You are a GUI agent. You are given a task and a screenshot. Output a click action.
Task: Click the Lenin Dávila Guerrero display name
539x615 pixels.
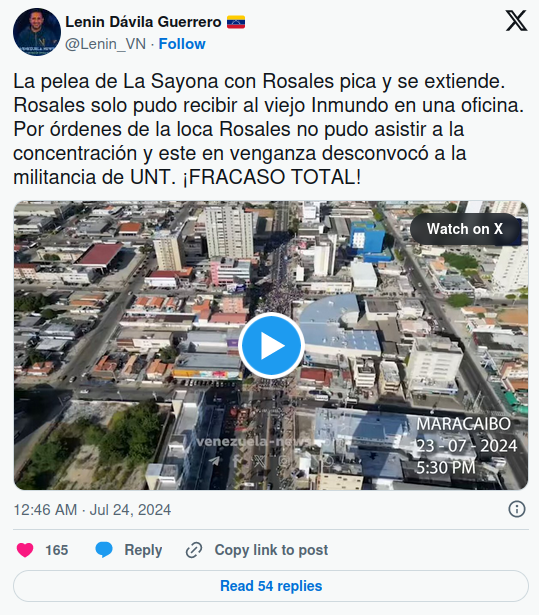point(143,22)
